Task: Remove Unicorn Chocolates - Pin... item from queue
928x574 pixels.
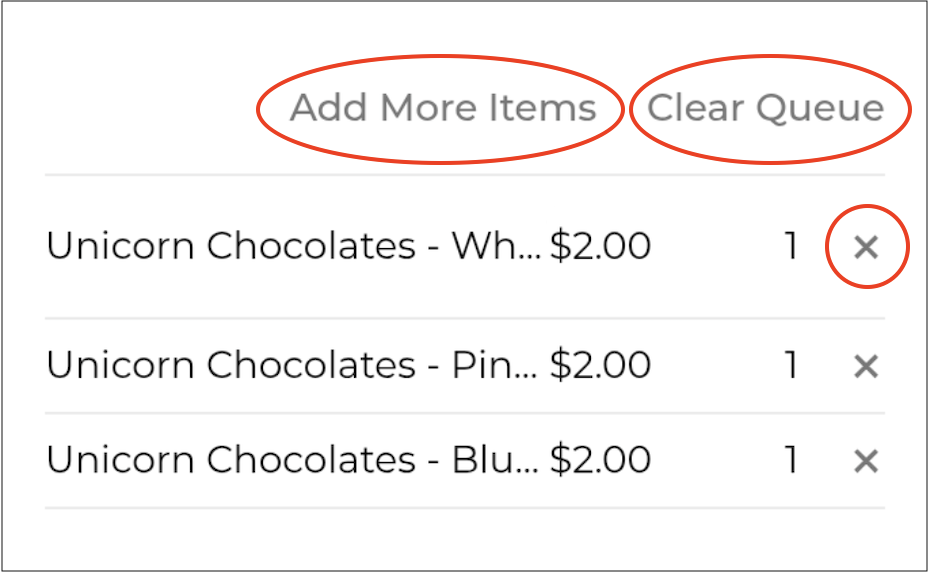Action: (866, 367)
